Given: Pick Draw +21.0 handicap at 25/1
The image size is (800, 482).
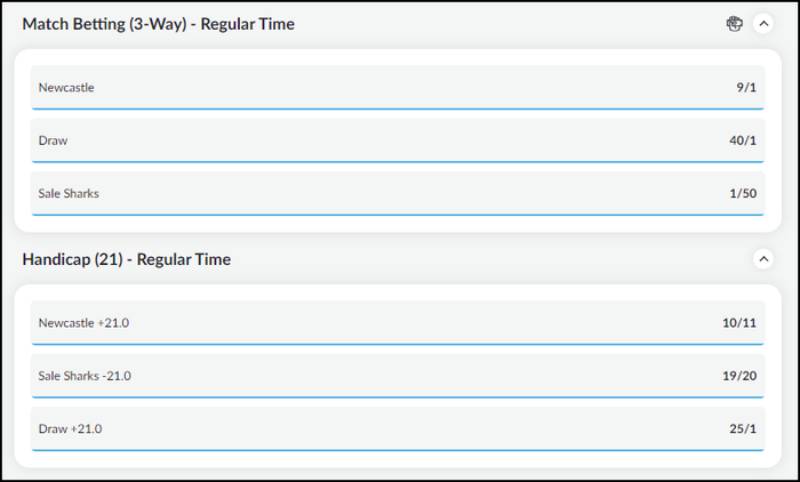Looking at the screenshot, I should click(397, 429).
